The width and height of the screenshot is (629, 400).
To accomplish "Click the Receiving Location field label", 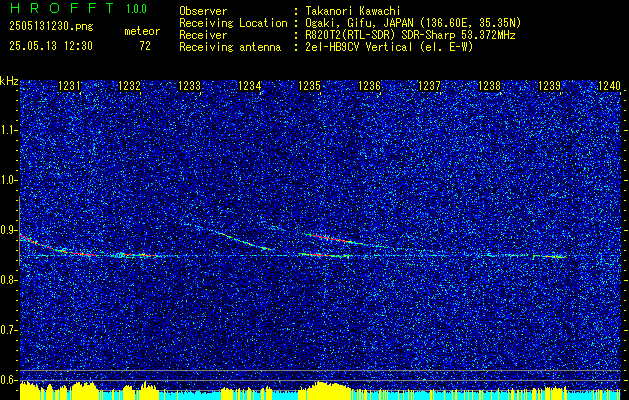I will coord(233,23).
